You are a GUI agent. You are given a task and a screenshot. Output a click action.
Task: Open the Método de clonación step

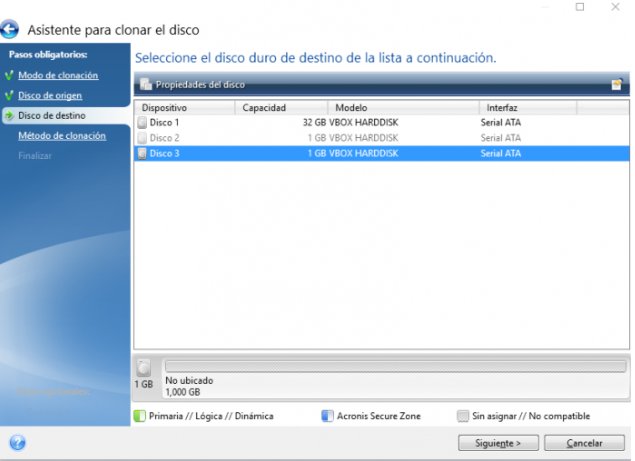tap(62, 135)
